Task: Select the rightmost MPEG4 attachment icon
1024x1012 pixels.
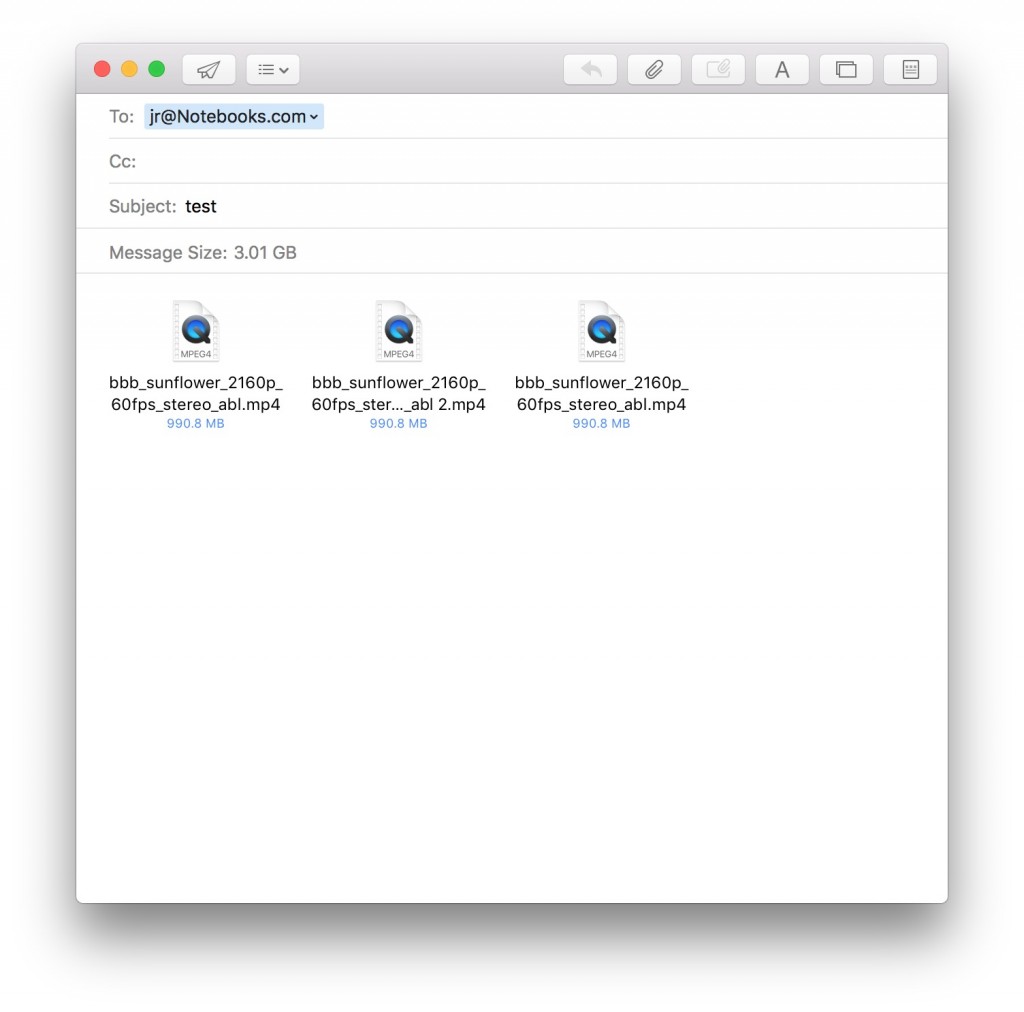Action: coord(601,330)
